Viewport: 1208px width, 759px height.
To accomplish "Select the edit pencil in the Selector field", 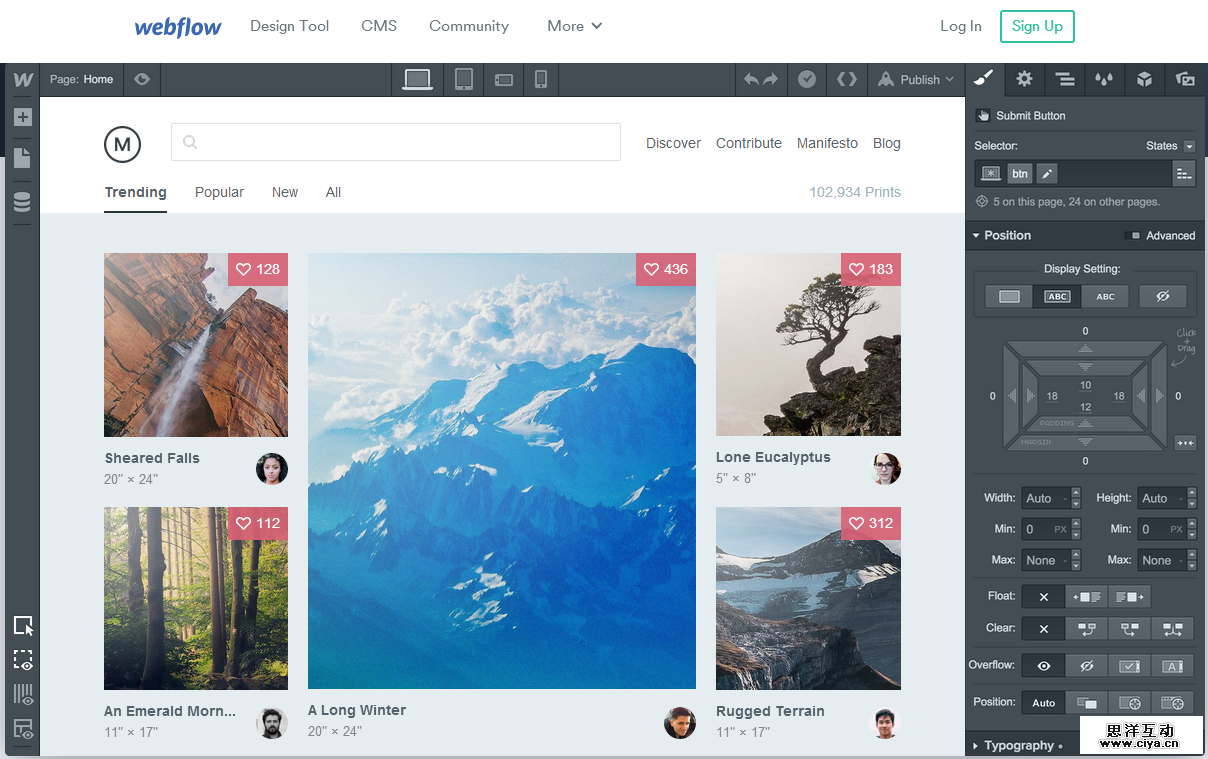I will click(1046, 173).
